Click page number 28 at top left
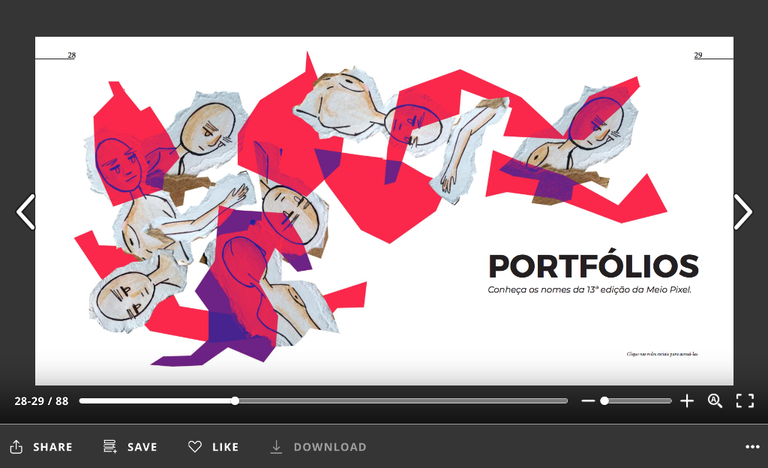Viewport: 768px width, 468px height. point(71,56)
